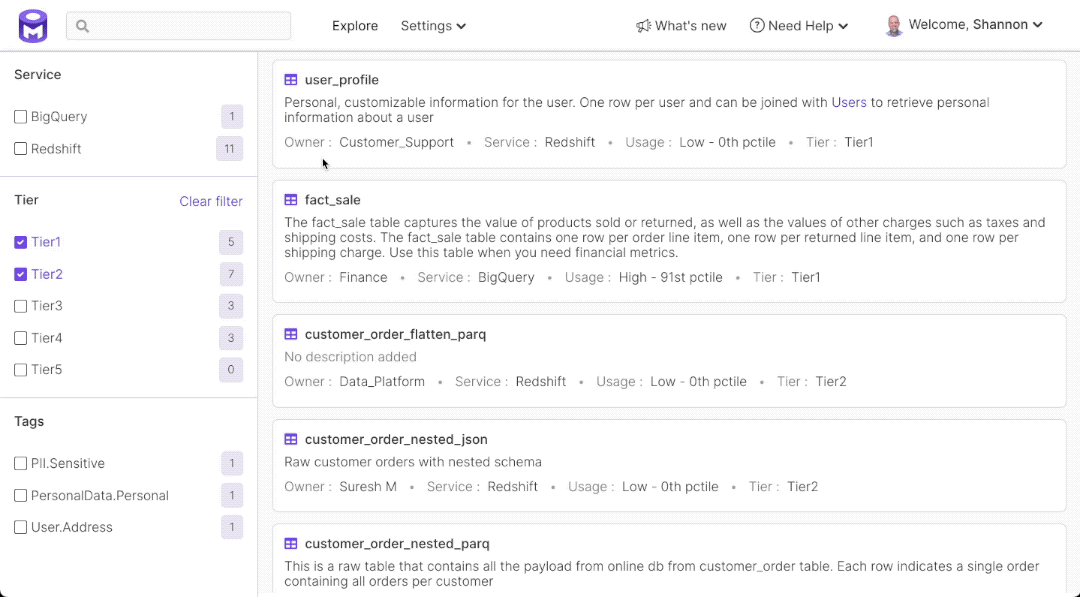Click the table icon beside fact_sale
This screenshot has height=597, width=1080.
291,200
